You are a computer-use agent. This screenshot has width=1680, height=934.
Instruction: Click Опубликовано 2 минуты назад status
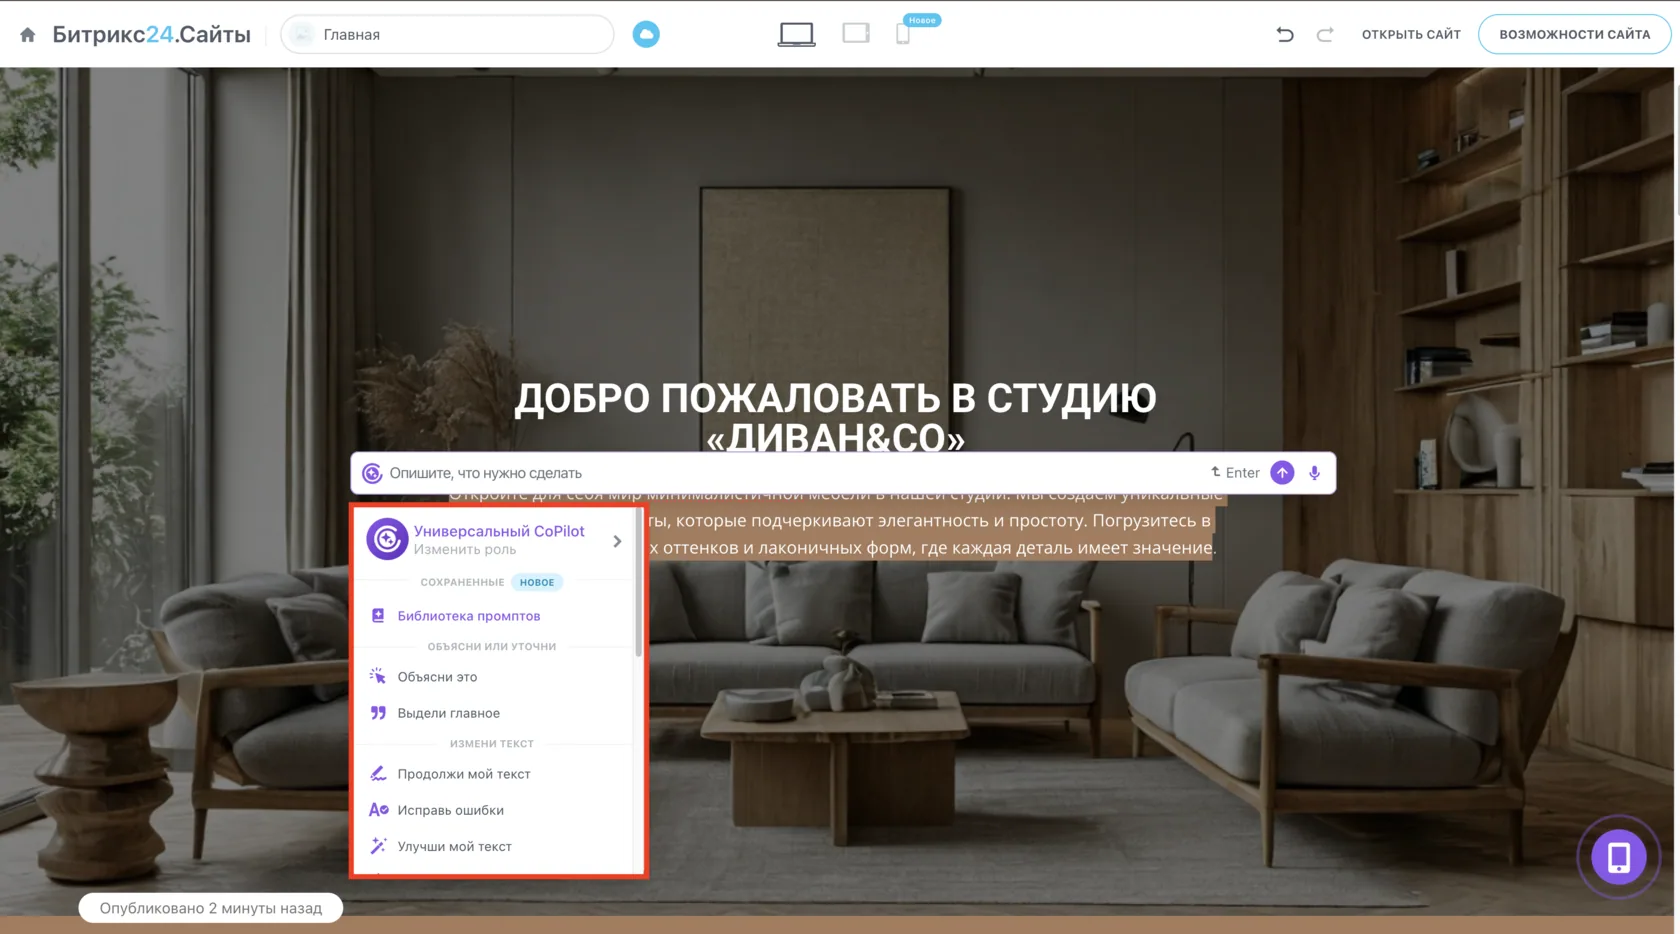point(211,908)
